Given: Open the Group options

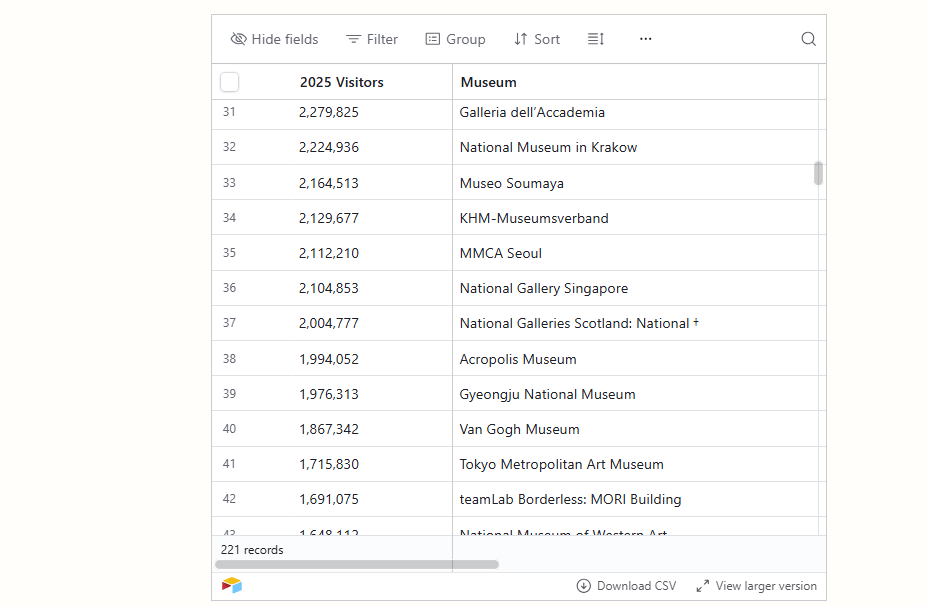Looking at the screenshot, I should [455, 39].
